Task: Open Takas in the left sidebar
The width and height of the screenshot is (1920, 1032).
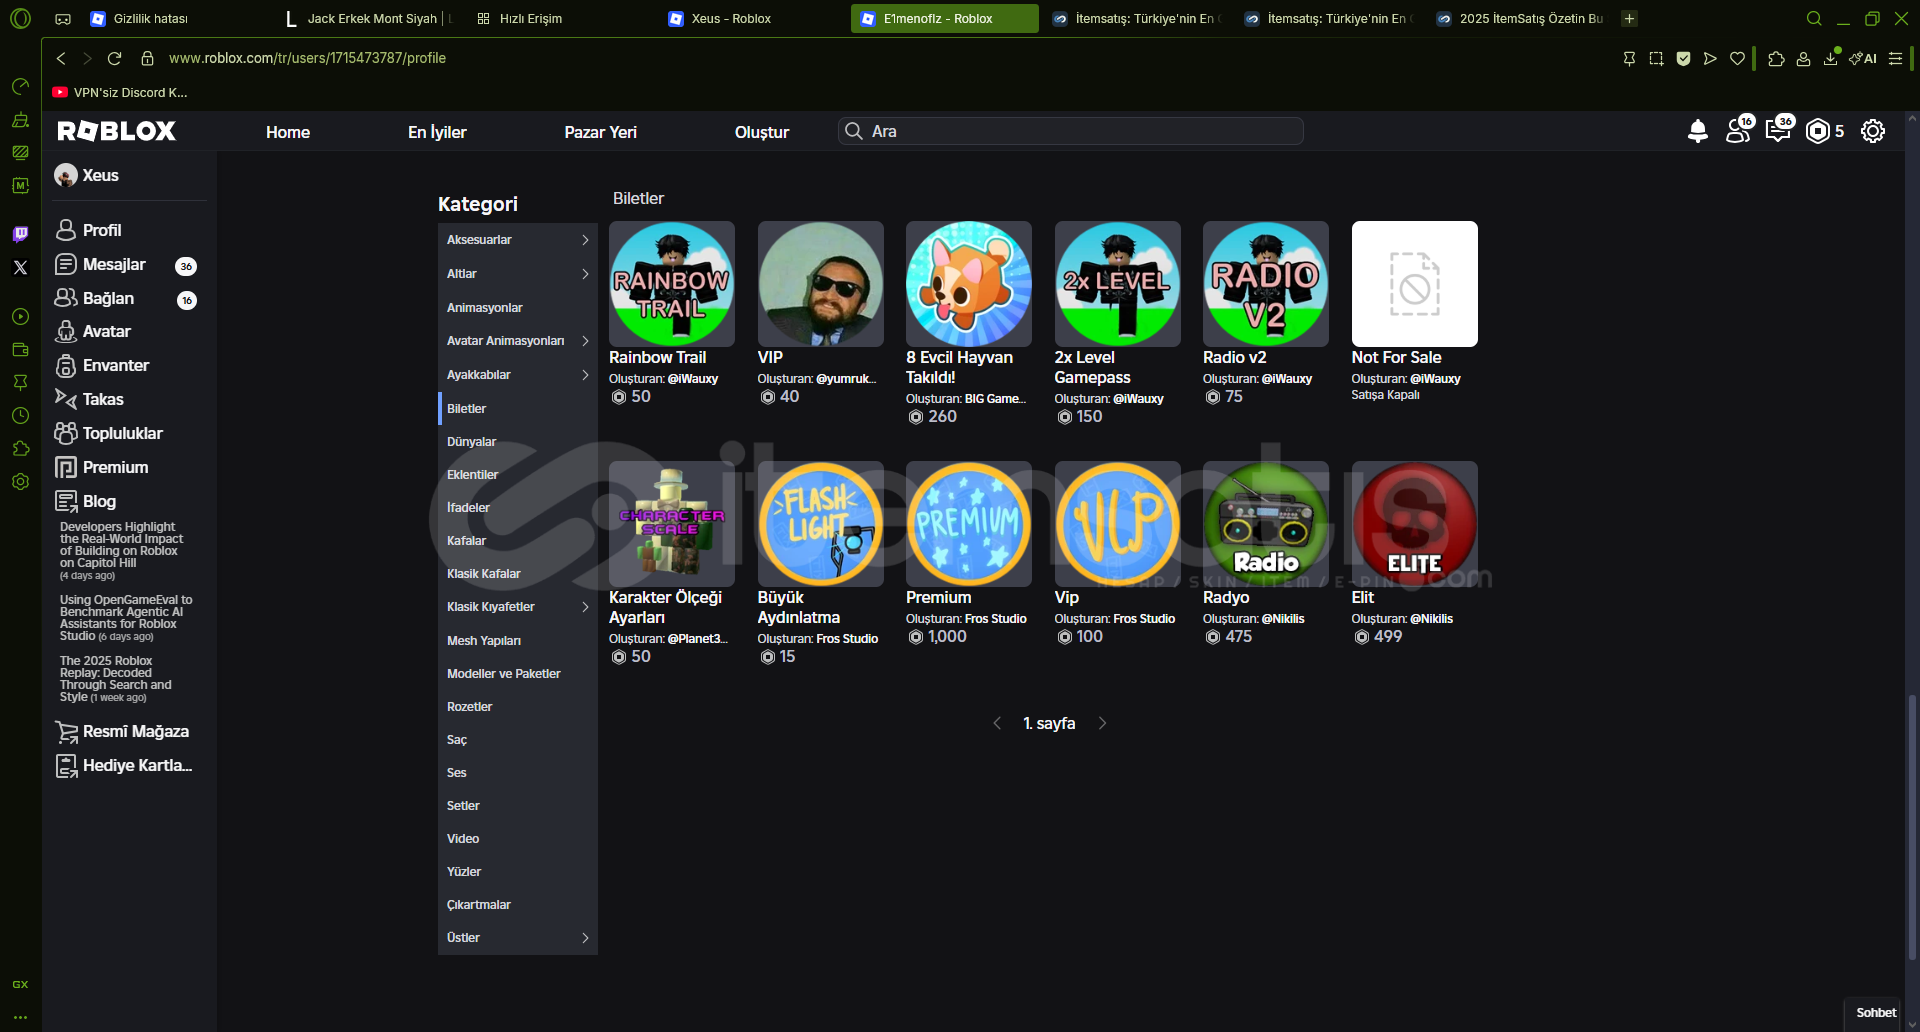Action: [x=90, y=400]
